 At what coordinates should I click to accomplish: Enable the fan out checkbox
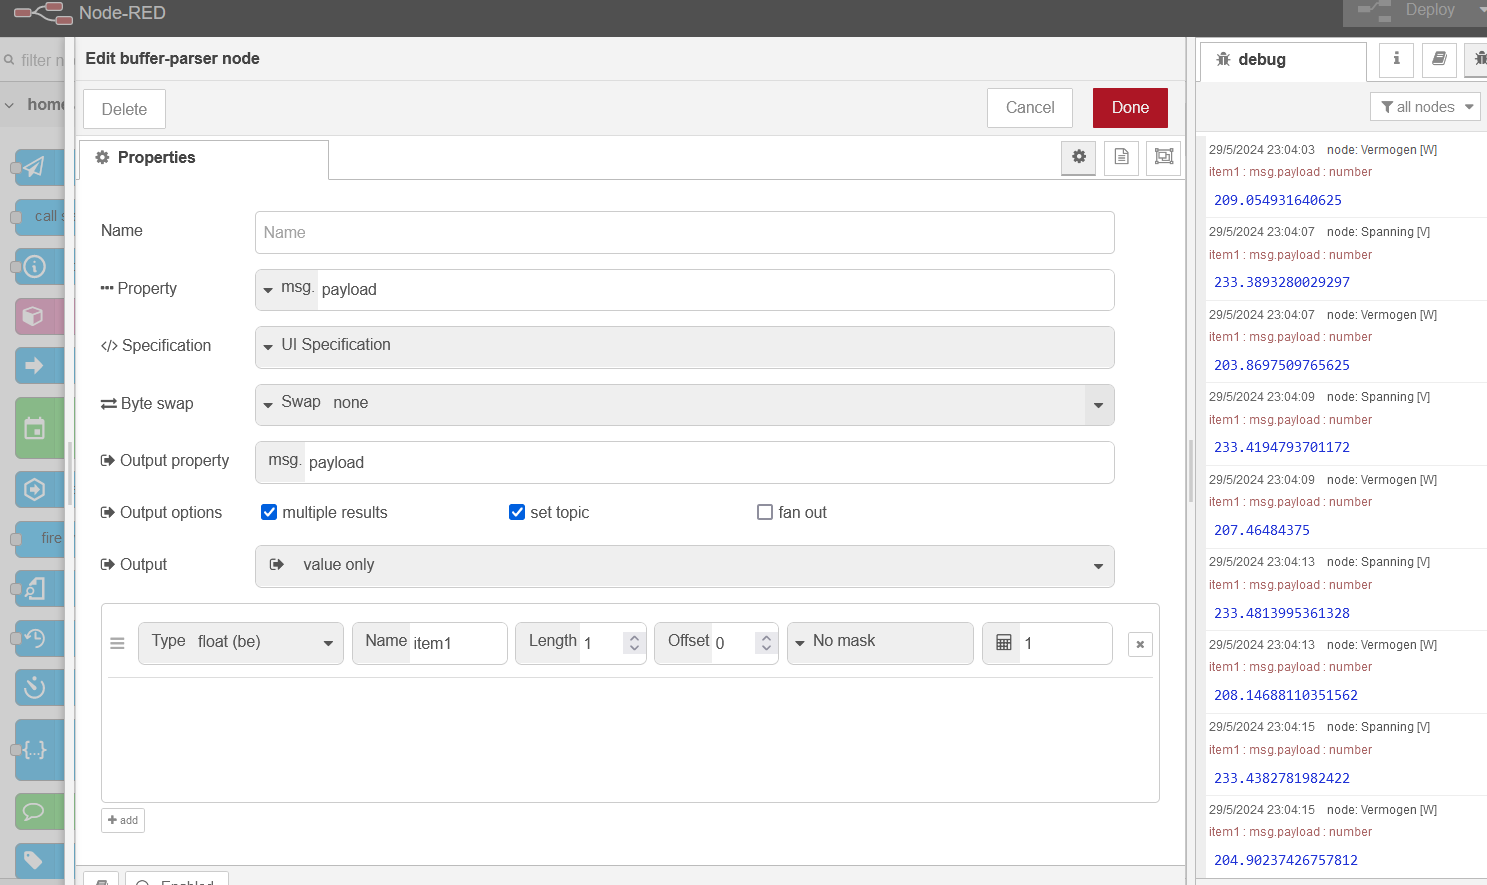(765, 512)
